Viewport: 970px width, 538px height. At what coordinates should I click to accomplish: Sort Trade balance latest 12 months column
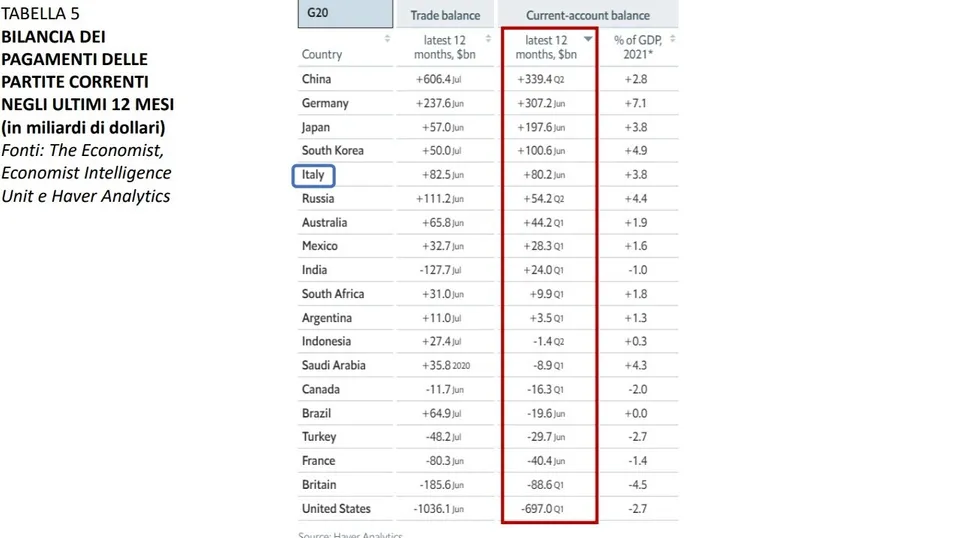click(x=488, y=39)
